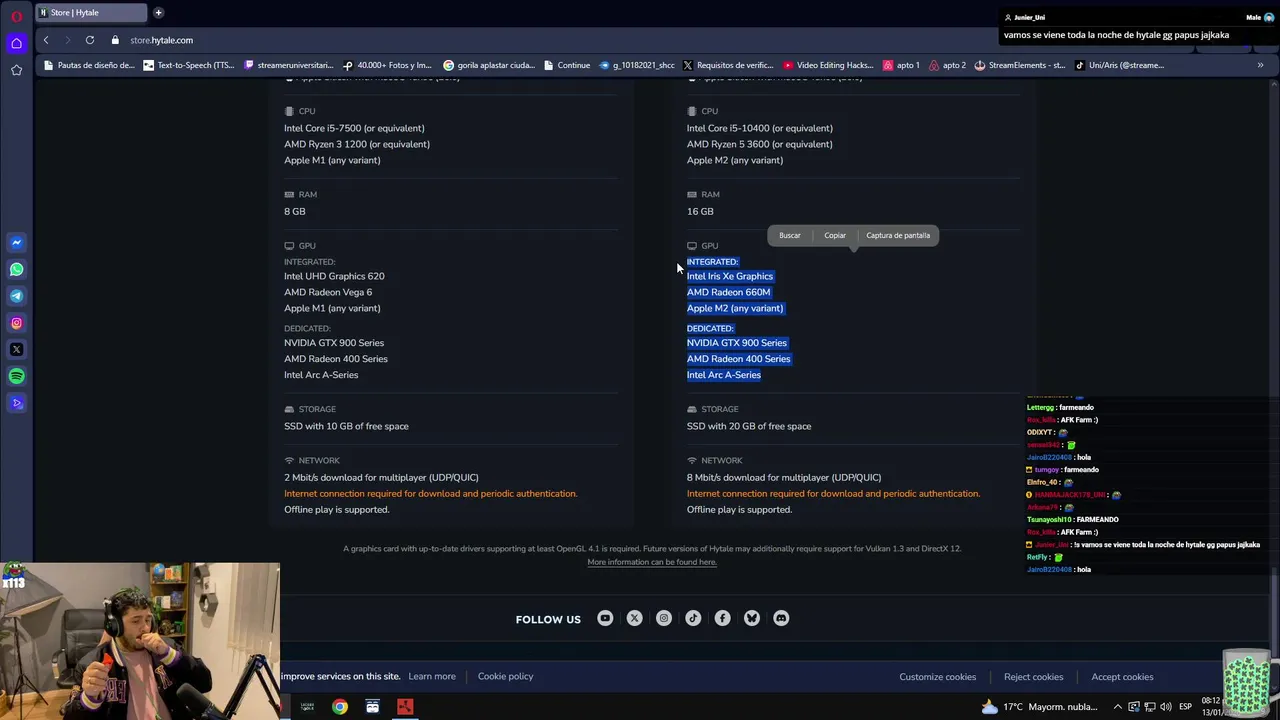Open the 'apto 1' bookmark

[901, 65]
